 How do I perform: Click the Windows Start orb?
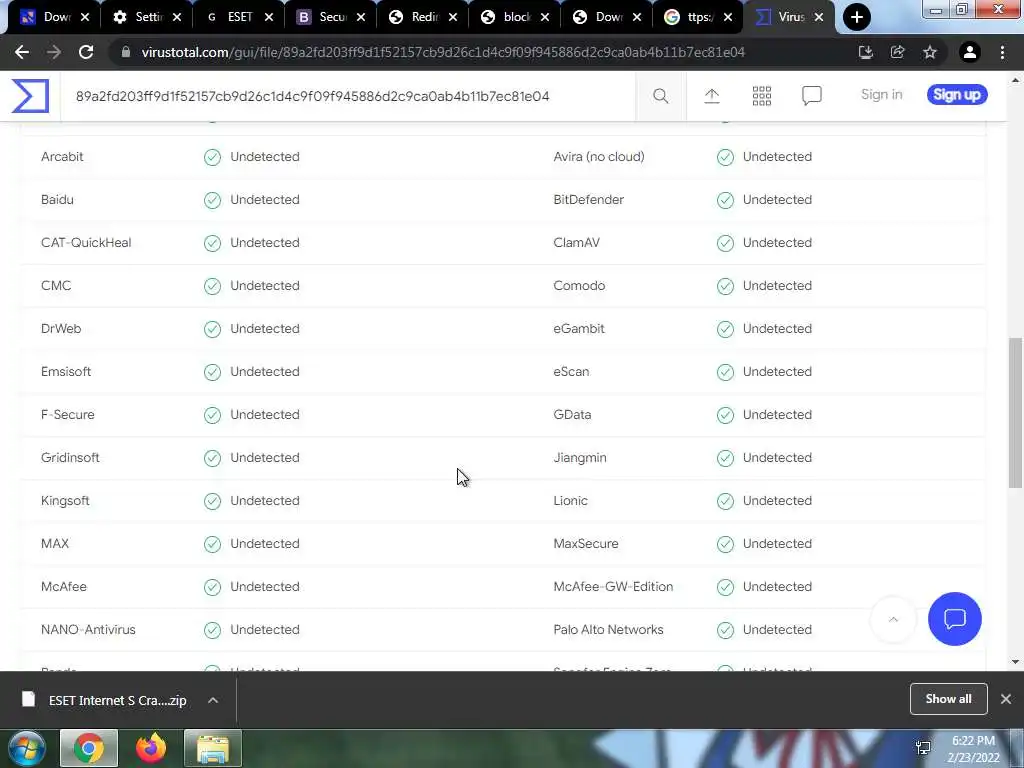[x=27, y=748]
